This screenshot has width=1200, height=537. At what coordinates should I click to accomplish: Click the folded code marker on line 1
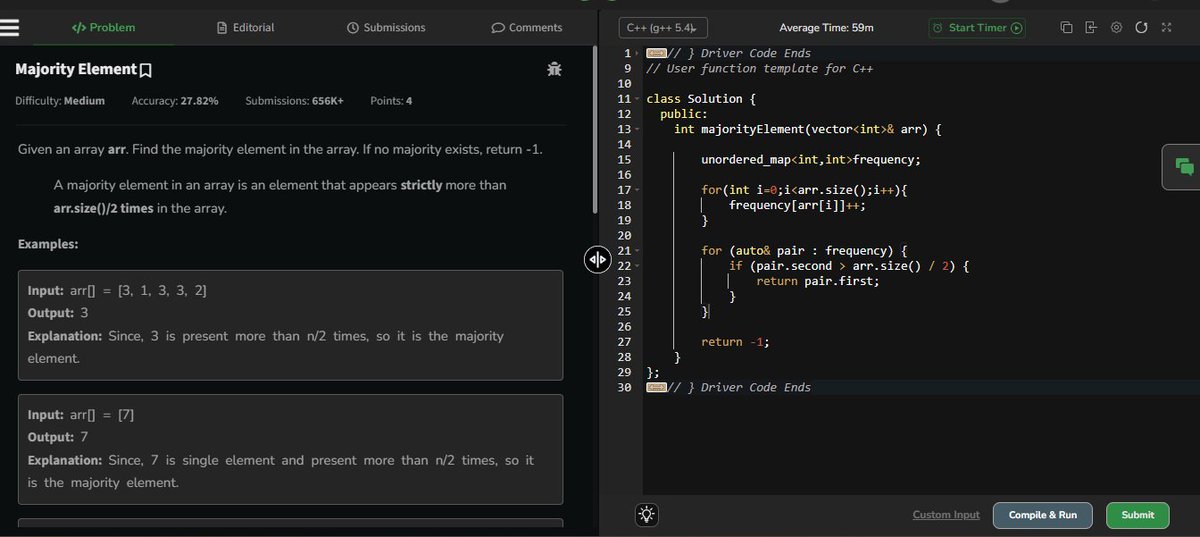656,53
